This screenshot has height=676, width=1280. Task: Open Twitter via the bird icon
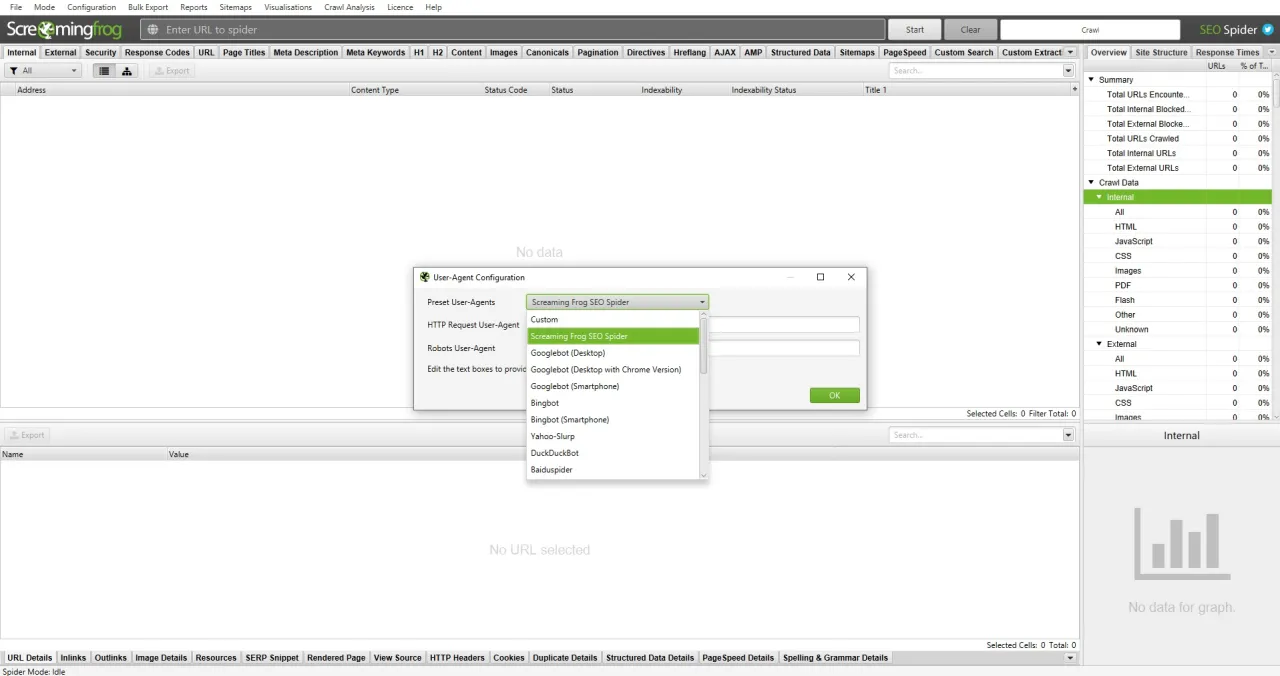[x=1268, y=29]
